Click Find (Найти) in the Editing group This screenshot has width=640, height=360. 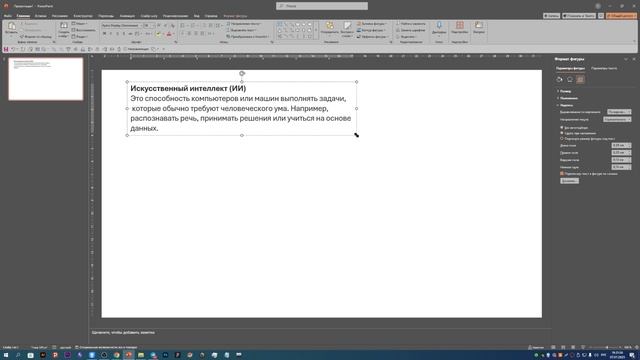coord(410,24)
